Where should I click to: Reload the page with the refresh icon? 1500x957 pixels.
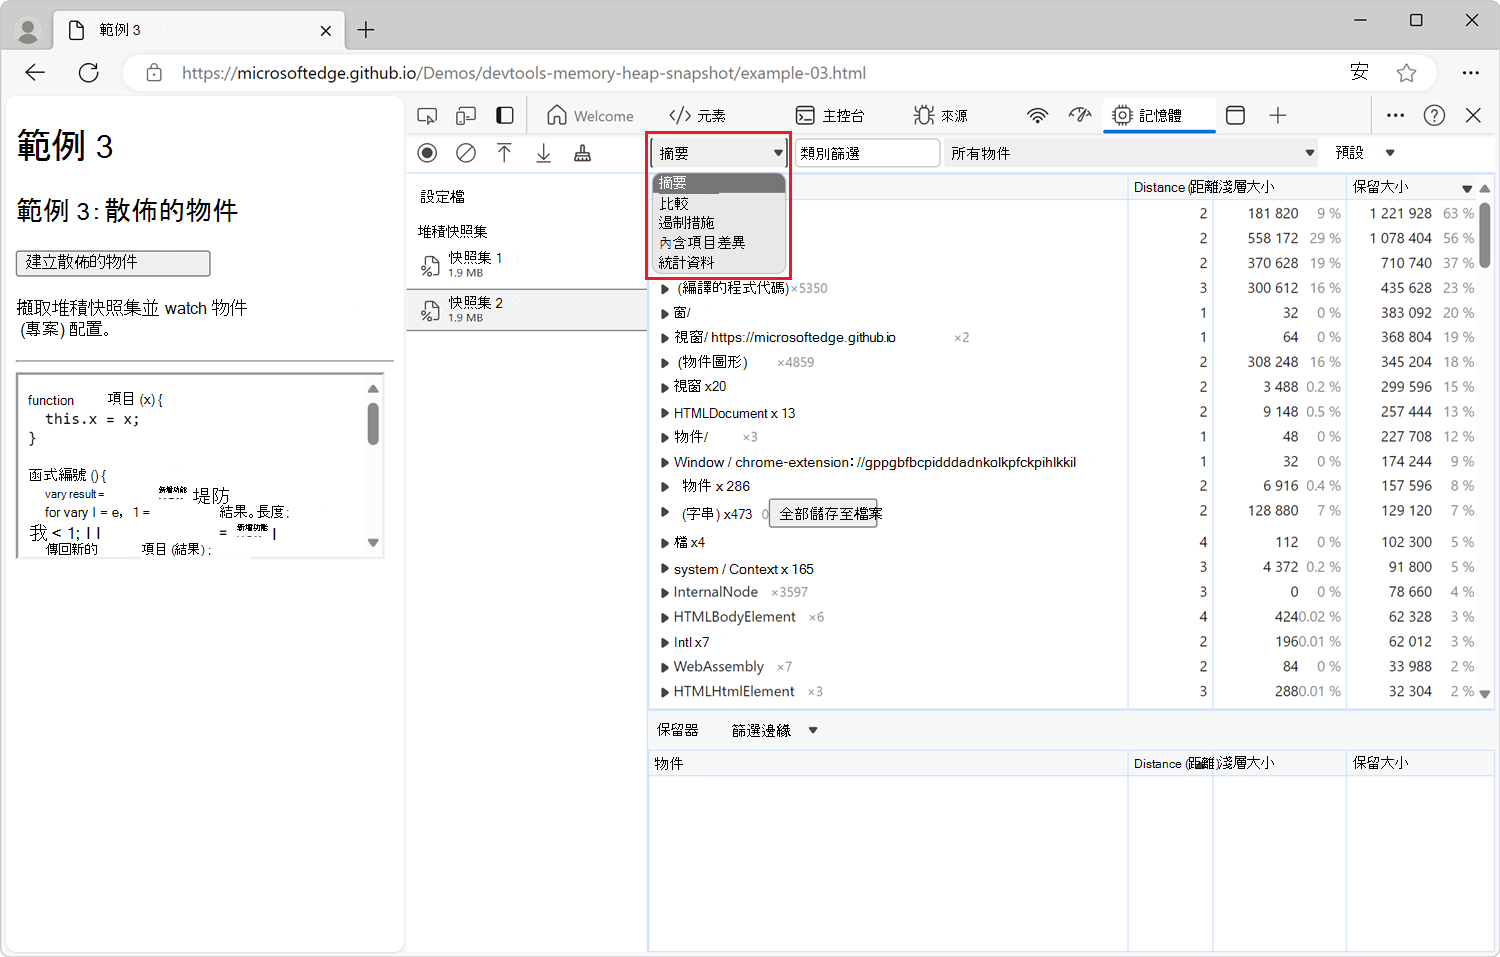(x=89, y=72)
